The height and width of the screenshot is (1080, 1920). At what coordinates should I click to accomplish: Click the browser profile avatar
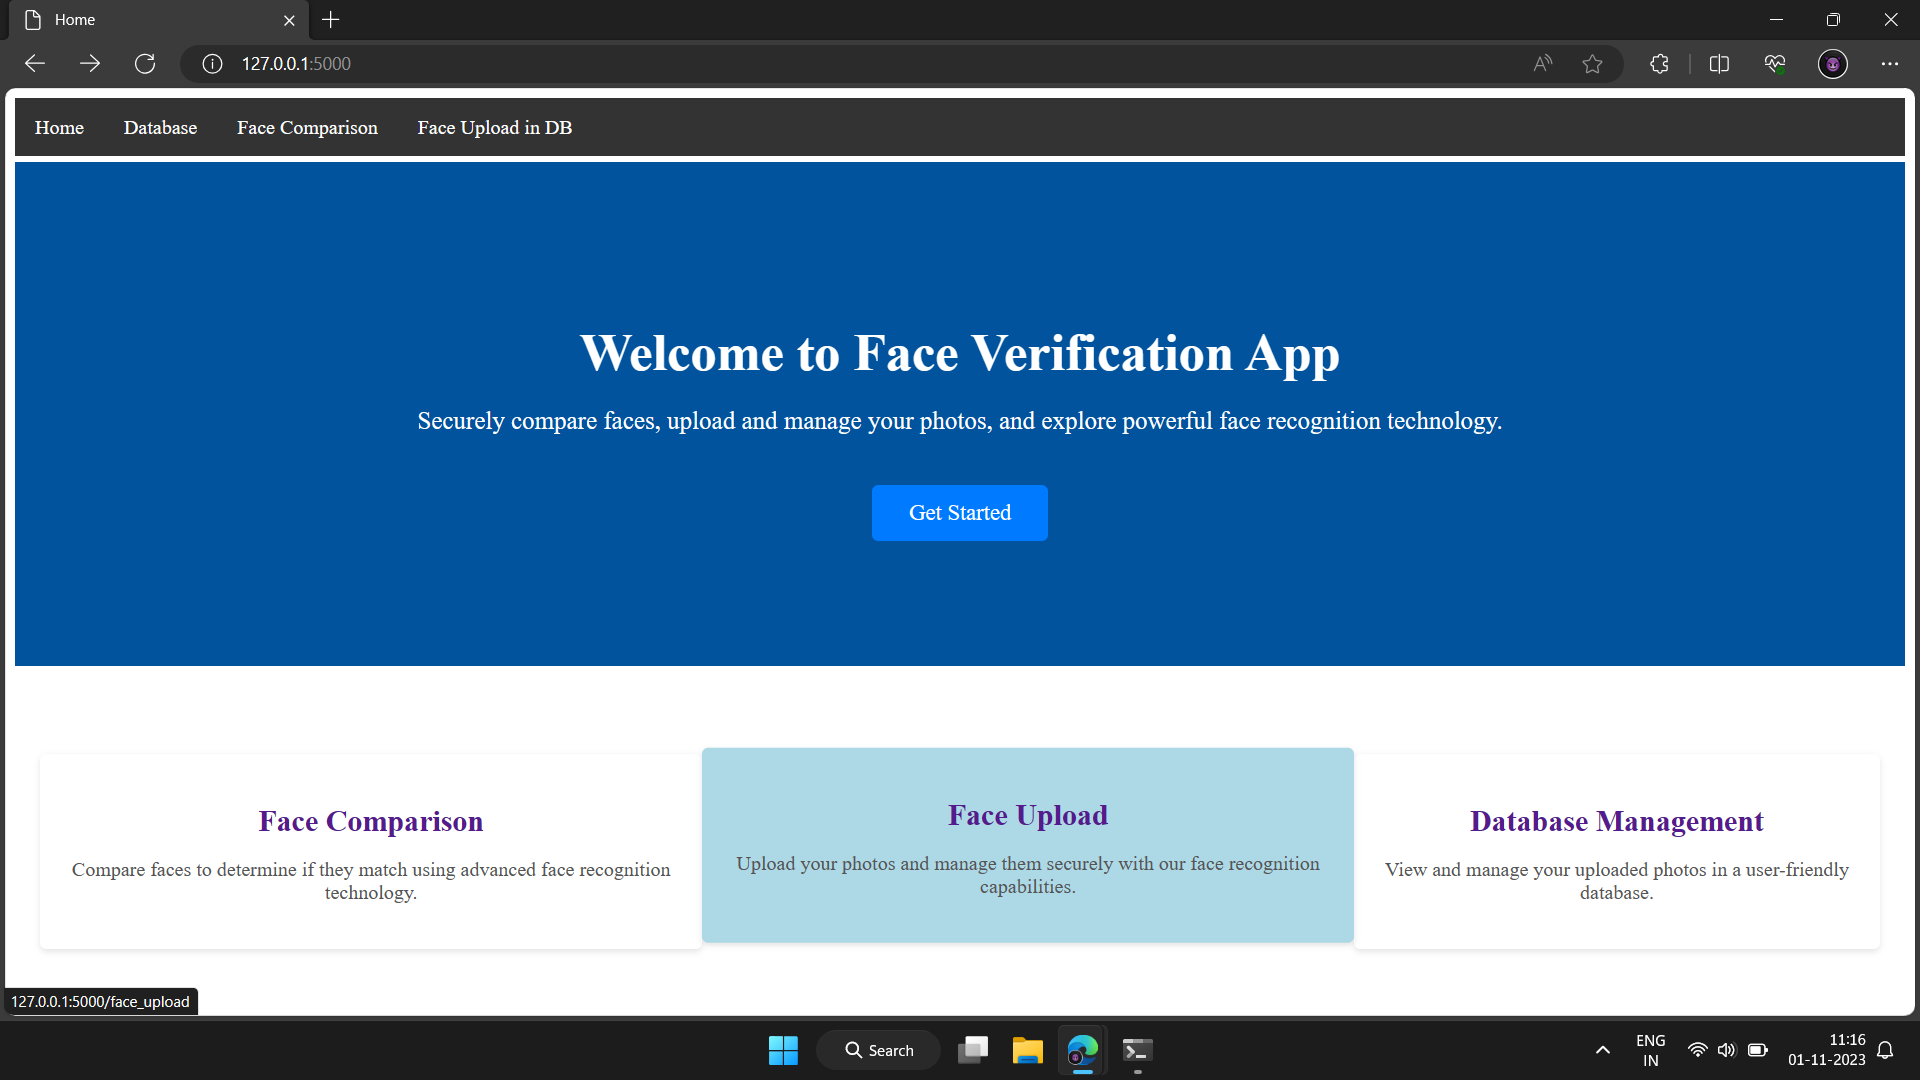1833,63
